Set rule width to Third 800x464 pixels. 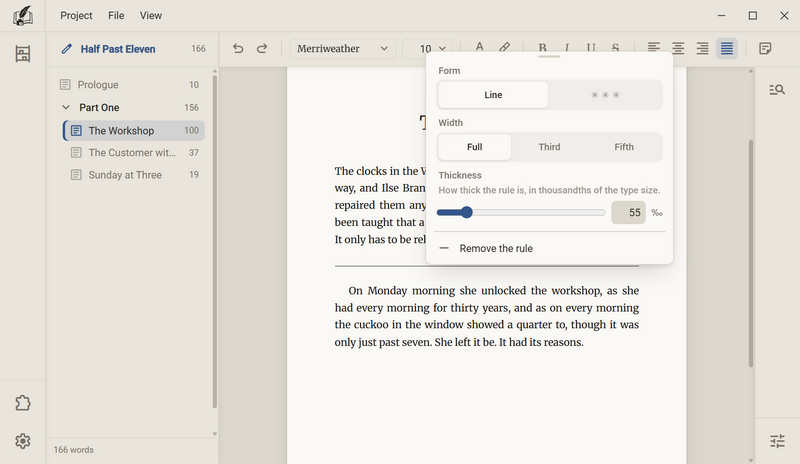click(x=549, y=147)
